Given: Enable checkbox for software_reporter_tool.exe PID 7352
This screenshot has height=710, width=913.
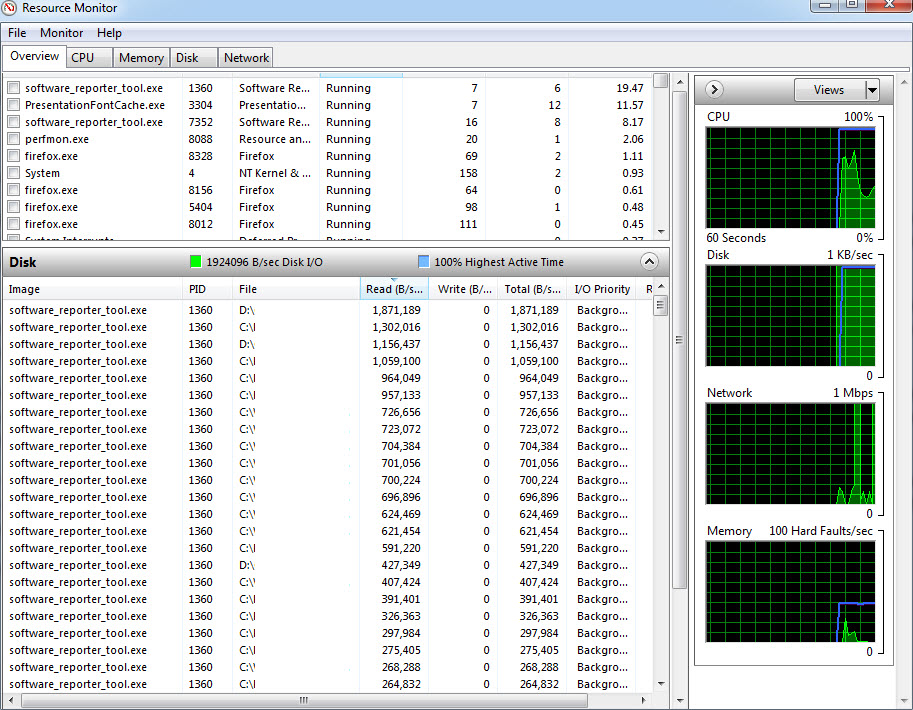Looking at the screenshot, I should pos(13,122).
